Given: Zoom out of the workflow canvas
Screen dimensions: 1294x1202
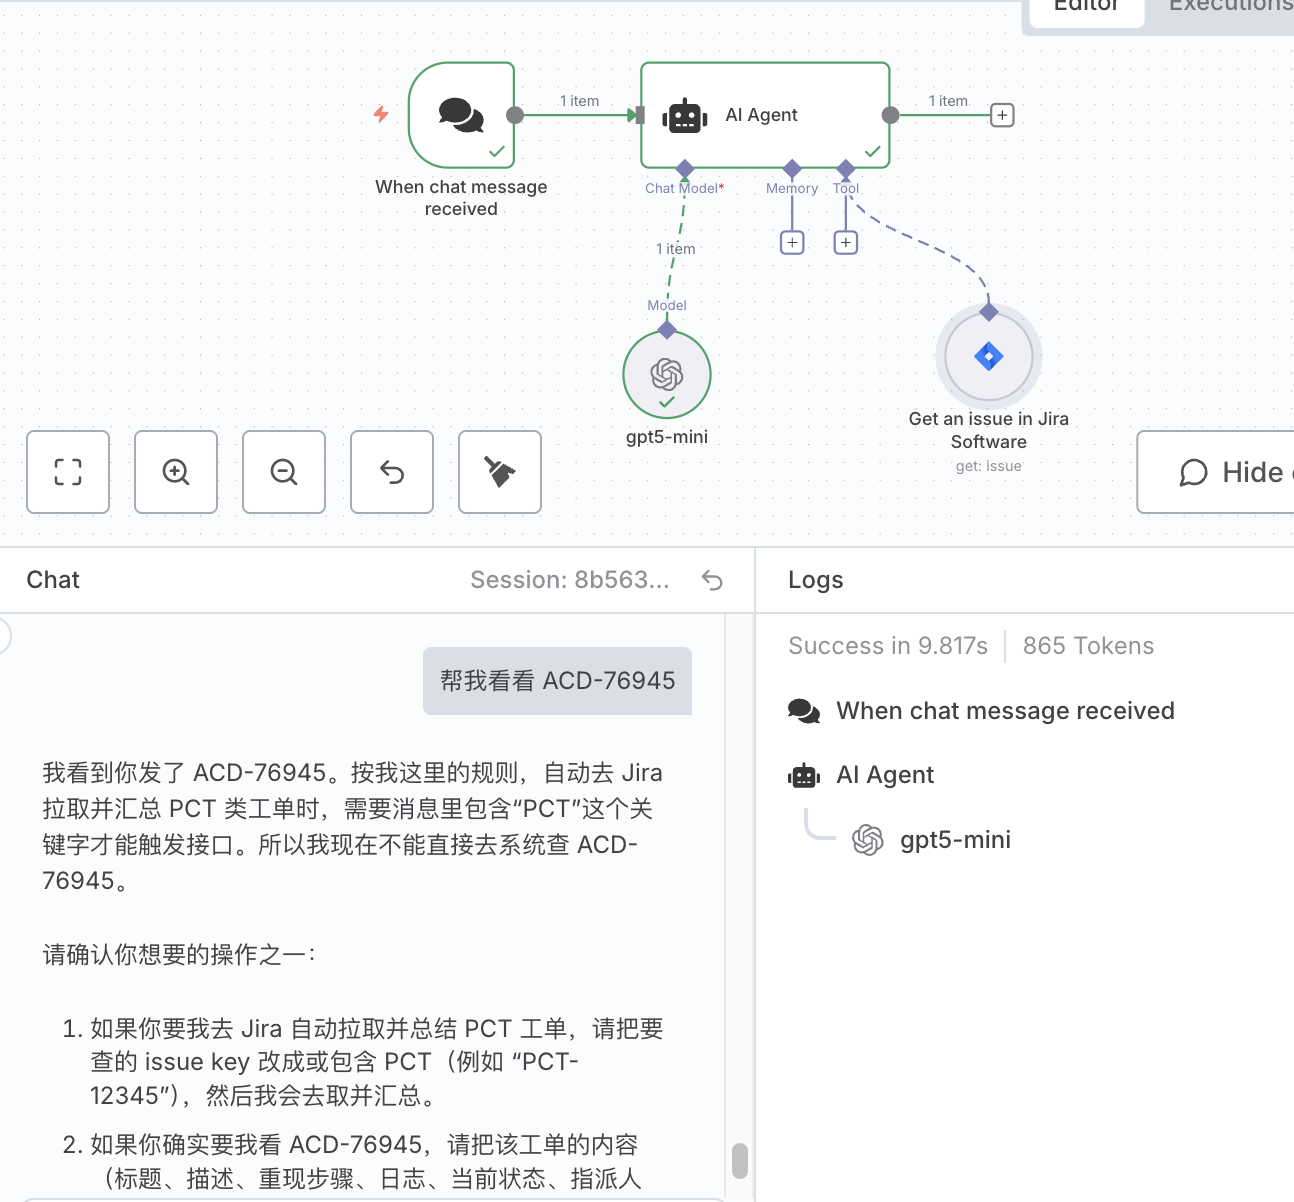Looking at the screenshot, I should coord(284,472).
